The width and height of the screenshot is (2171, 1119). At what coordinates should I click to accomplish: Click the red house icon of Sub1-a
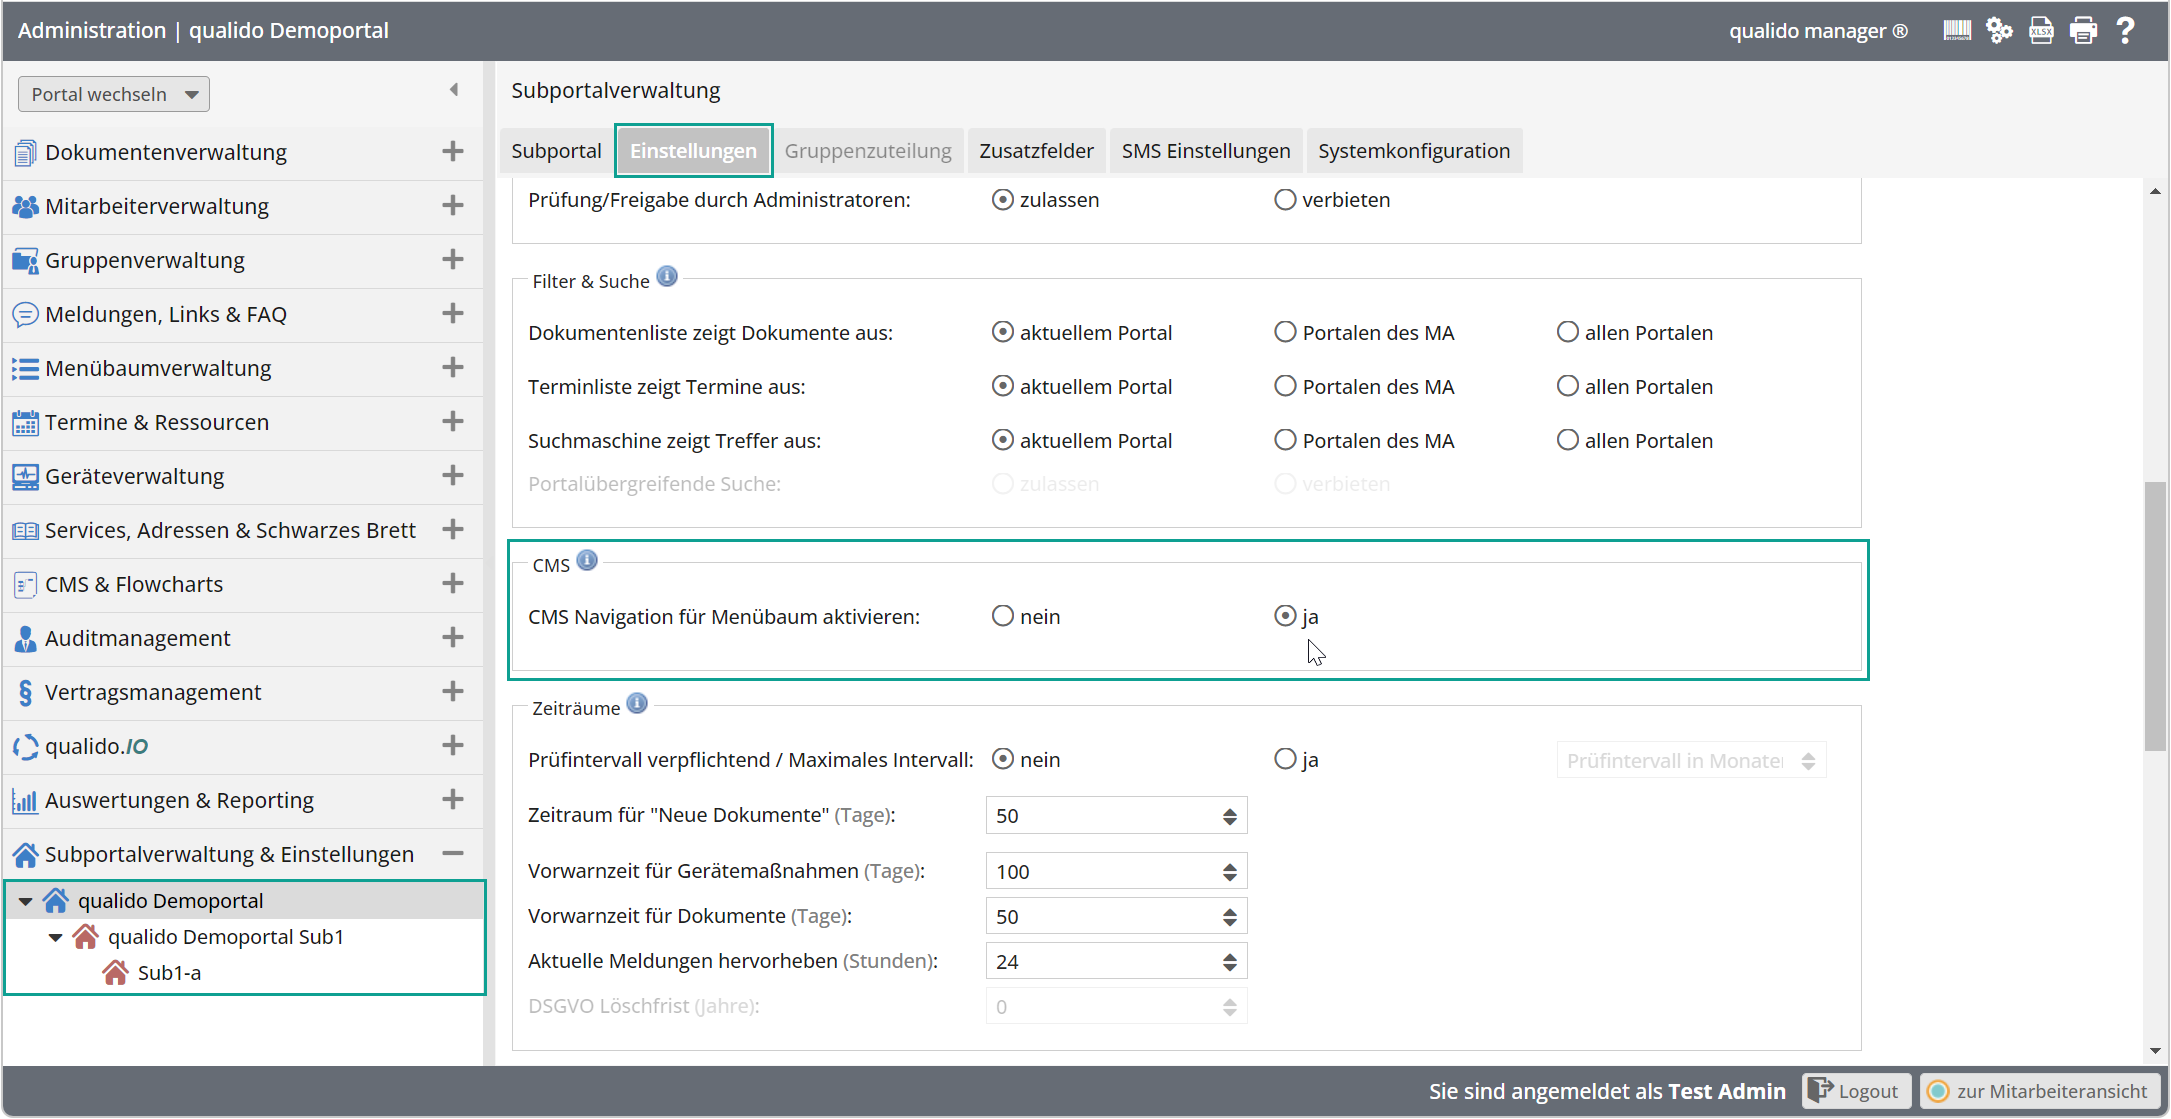coord(115,973)
